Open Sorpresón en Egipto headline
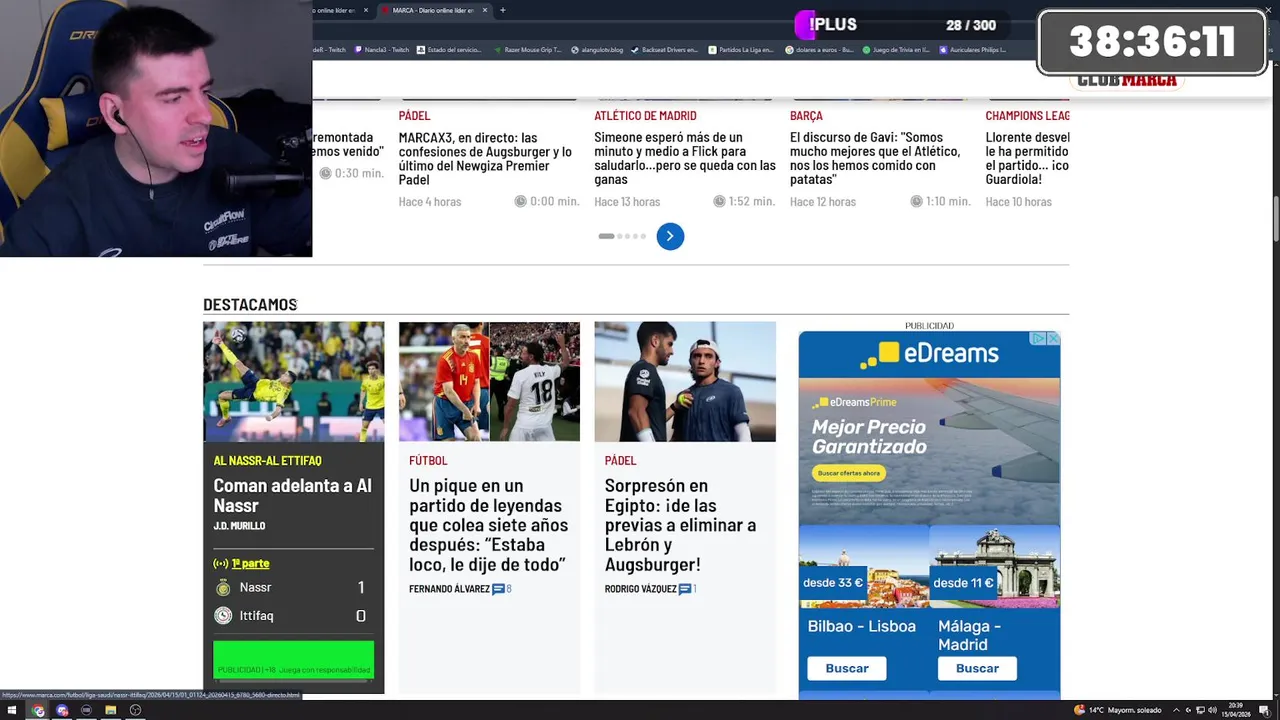 click(680, 525)
